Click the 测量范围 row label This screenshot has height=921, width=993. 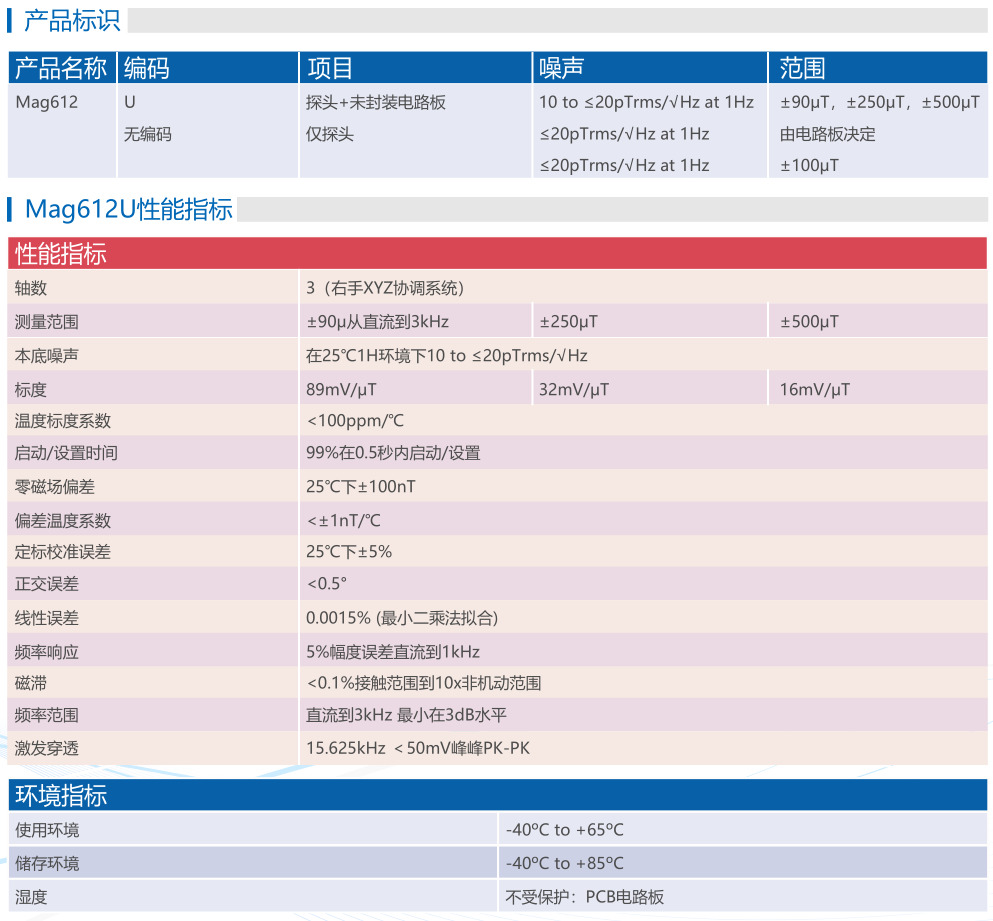pyautogui.click(x=47, y=322)
